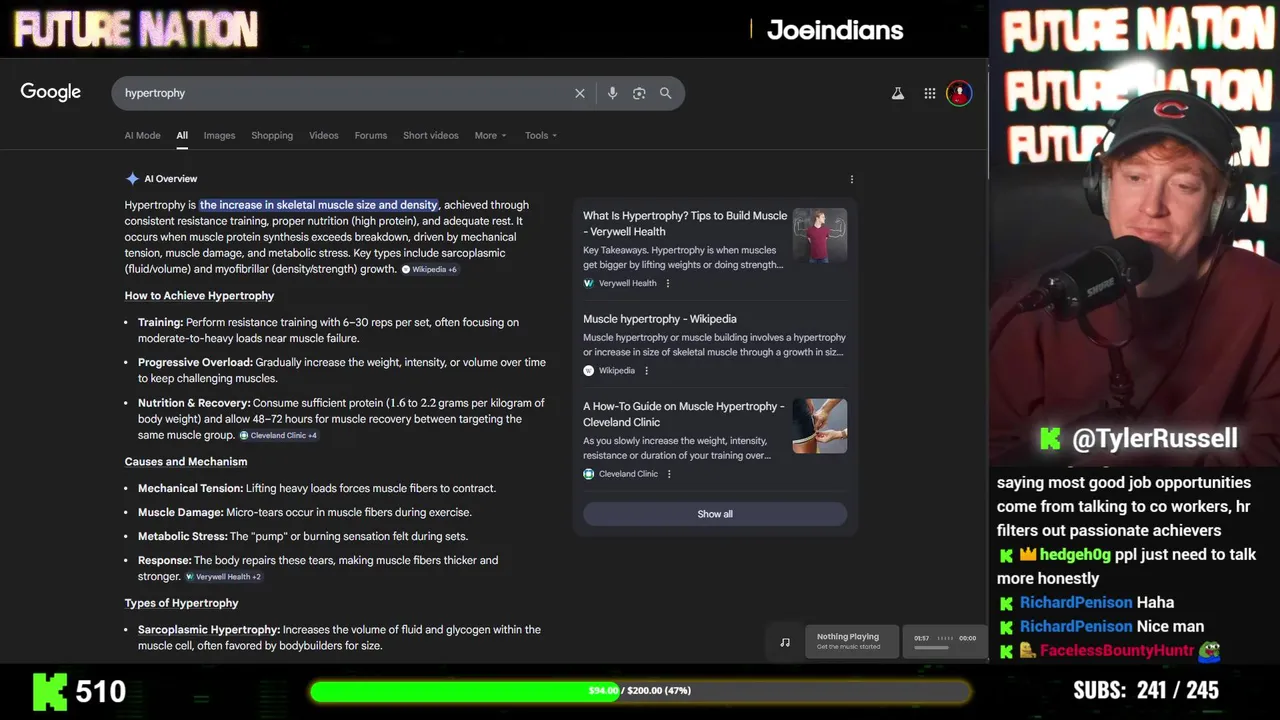Open the Google account avatar
1280x720 pixels.
tap(959, 93)
